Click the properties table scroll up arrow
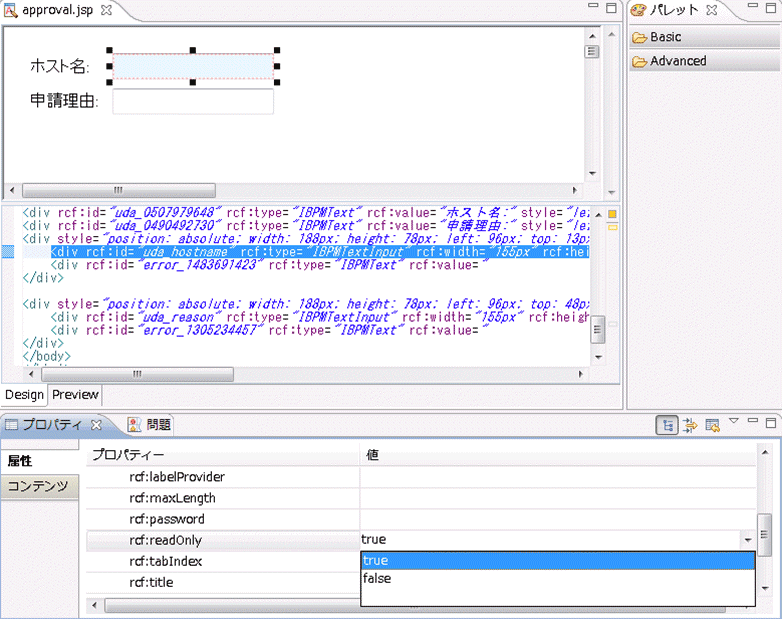Viewport: 782px width, 619px height. 765,452
